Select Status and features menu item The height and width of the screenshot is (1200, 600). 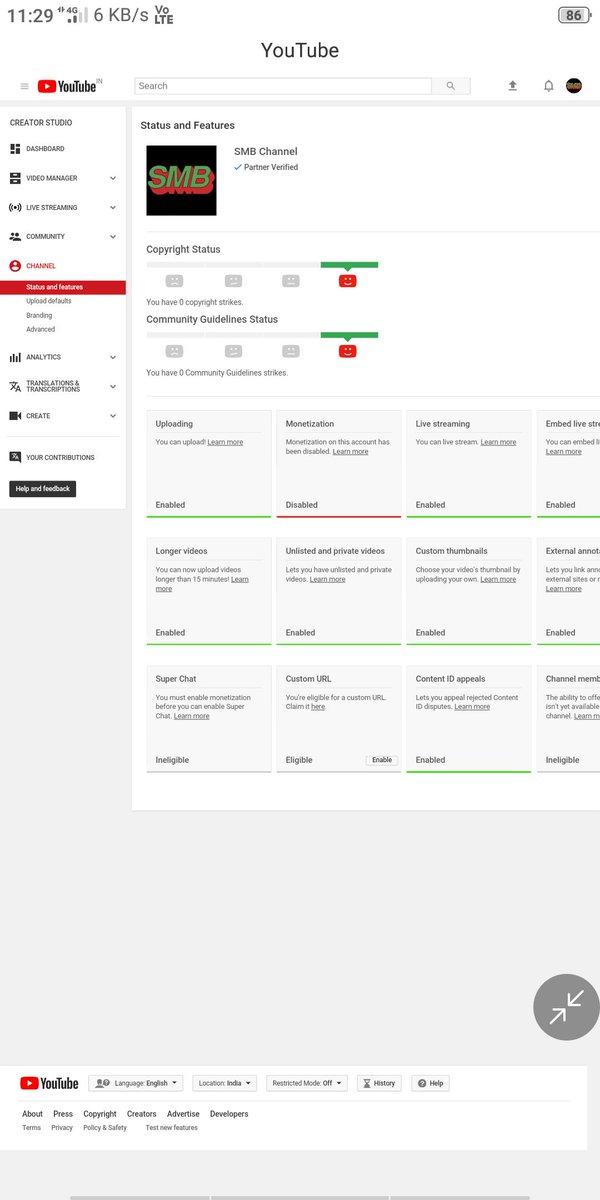point(63,287)
